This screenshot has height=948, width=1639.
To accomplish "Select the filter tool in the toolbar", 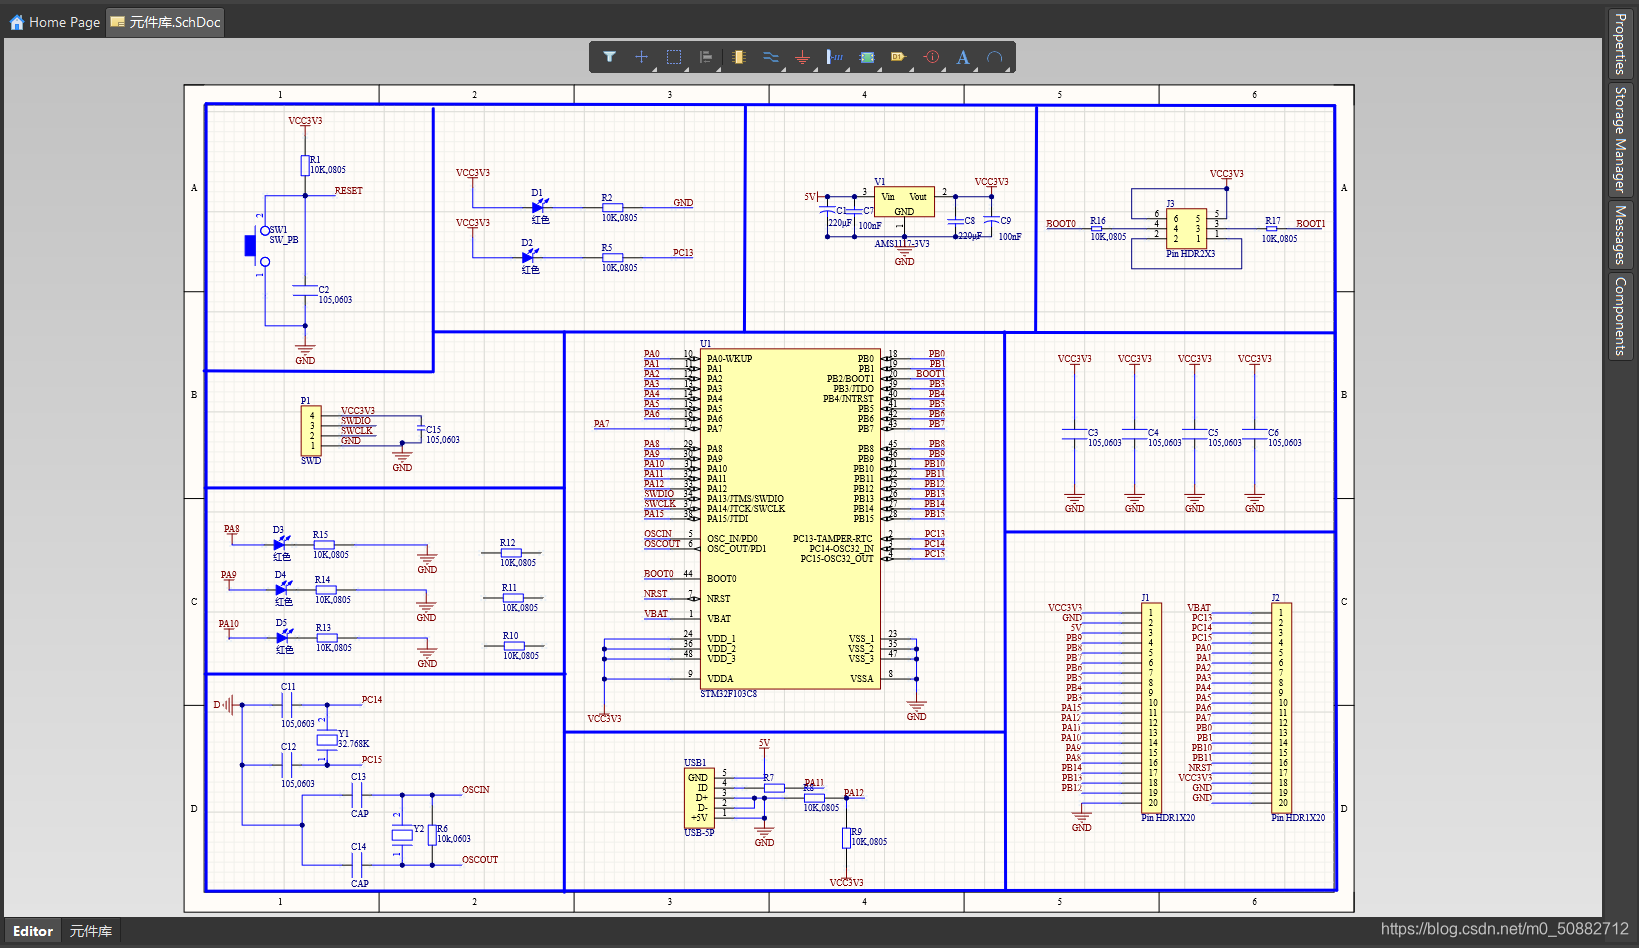I will pyautogui.click(x=609, y=57).
